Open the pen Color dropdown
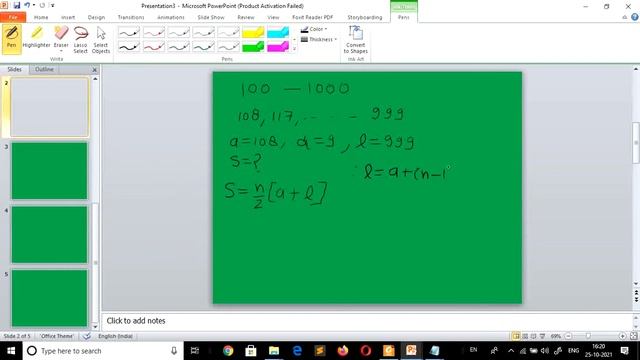 click(x=314, y=29)
